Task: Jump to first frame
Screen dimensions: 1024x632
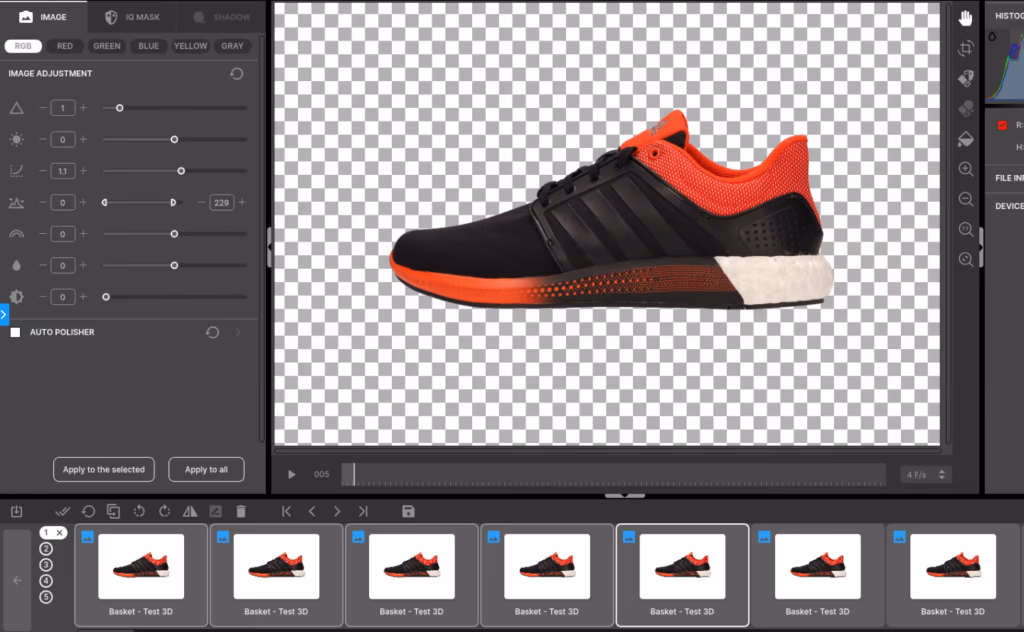Action: pos(287,511)
